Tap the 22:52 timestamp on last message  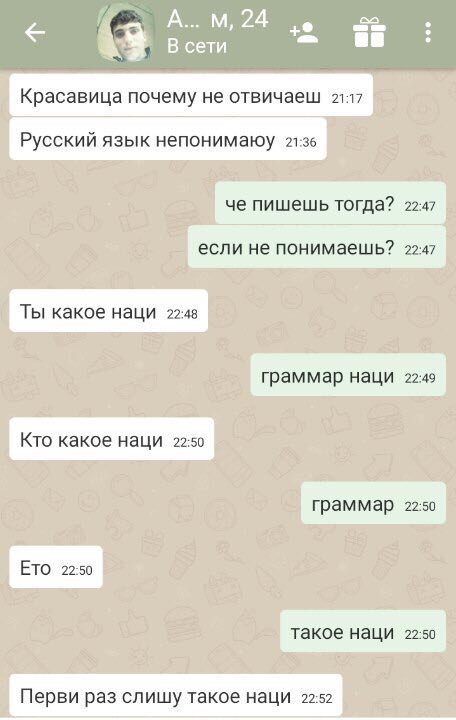coord(317,698)
